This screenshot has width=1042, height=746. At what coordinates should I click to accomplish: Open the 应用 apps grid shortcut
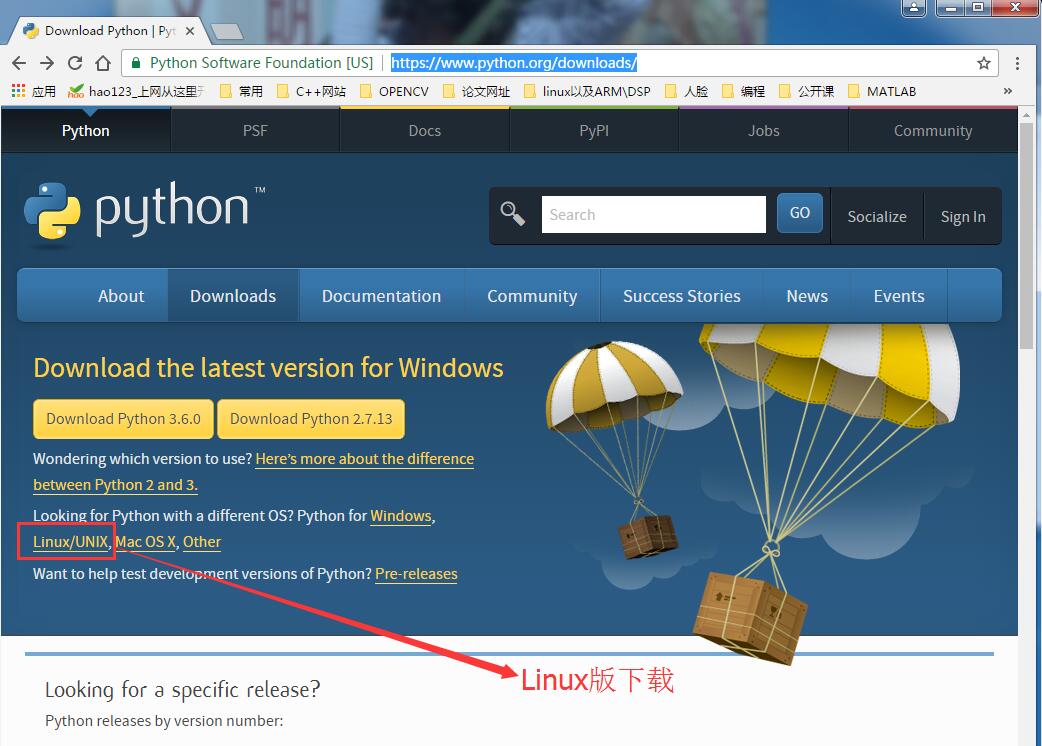(34, 91)
